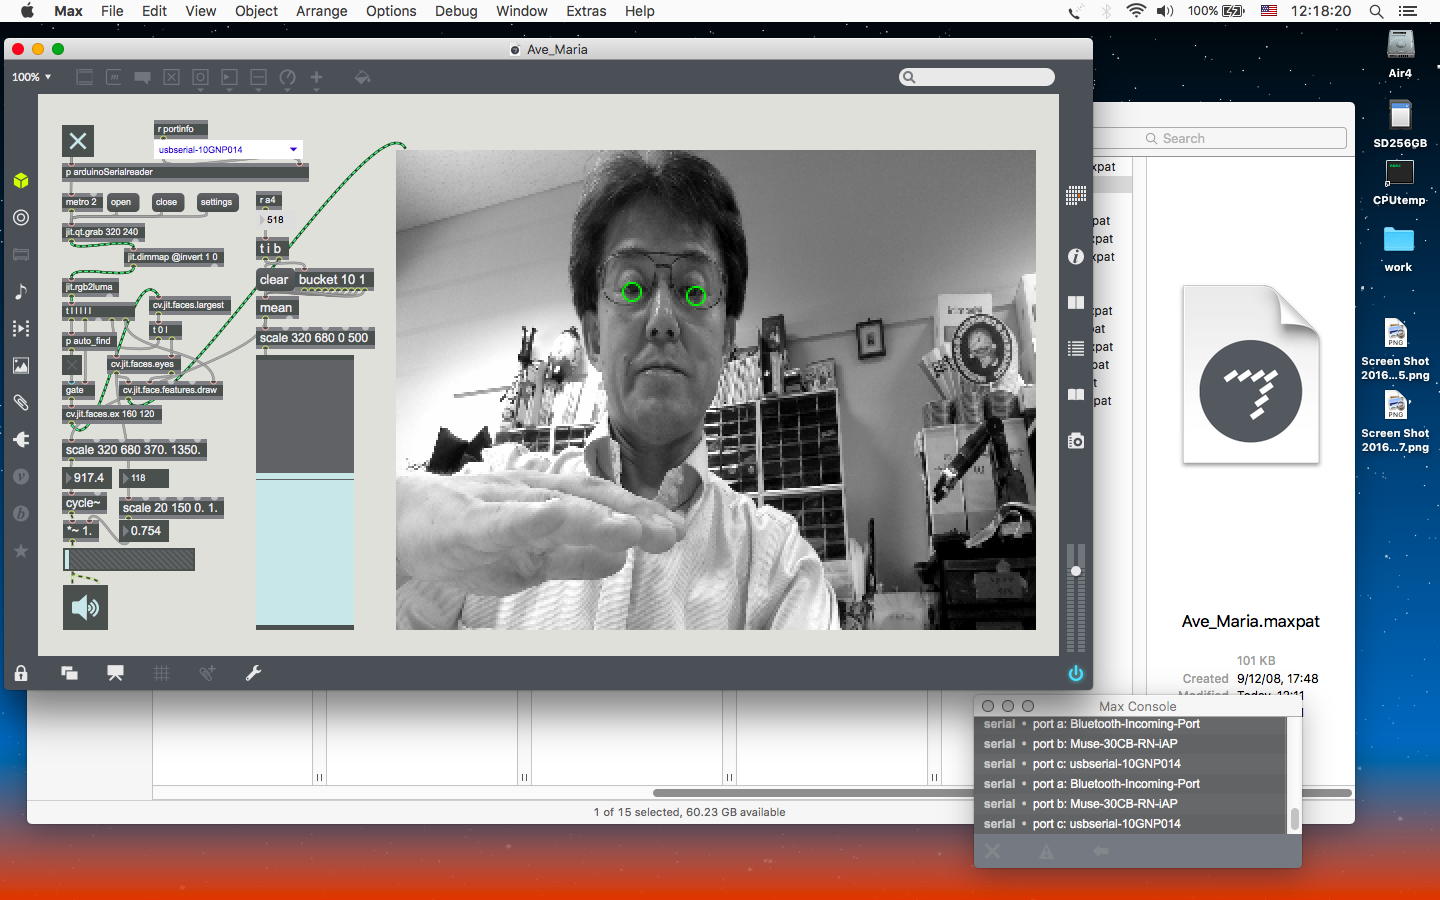Open the images browser icon
The width and height of the screenshot is (1440, 900).
(21, 366)
